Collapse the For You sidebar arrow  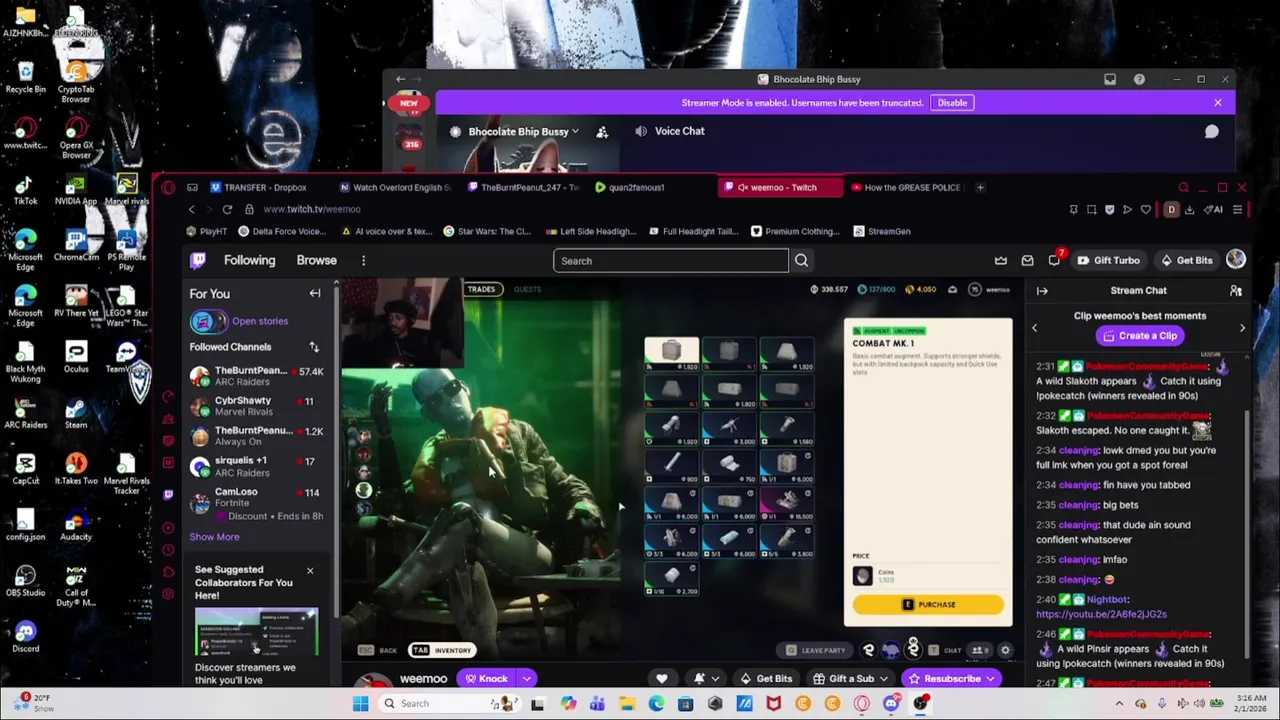(314, 294)
